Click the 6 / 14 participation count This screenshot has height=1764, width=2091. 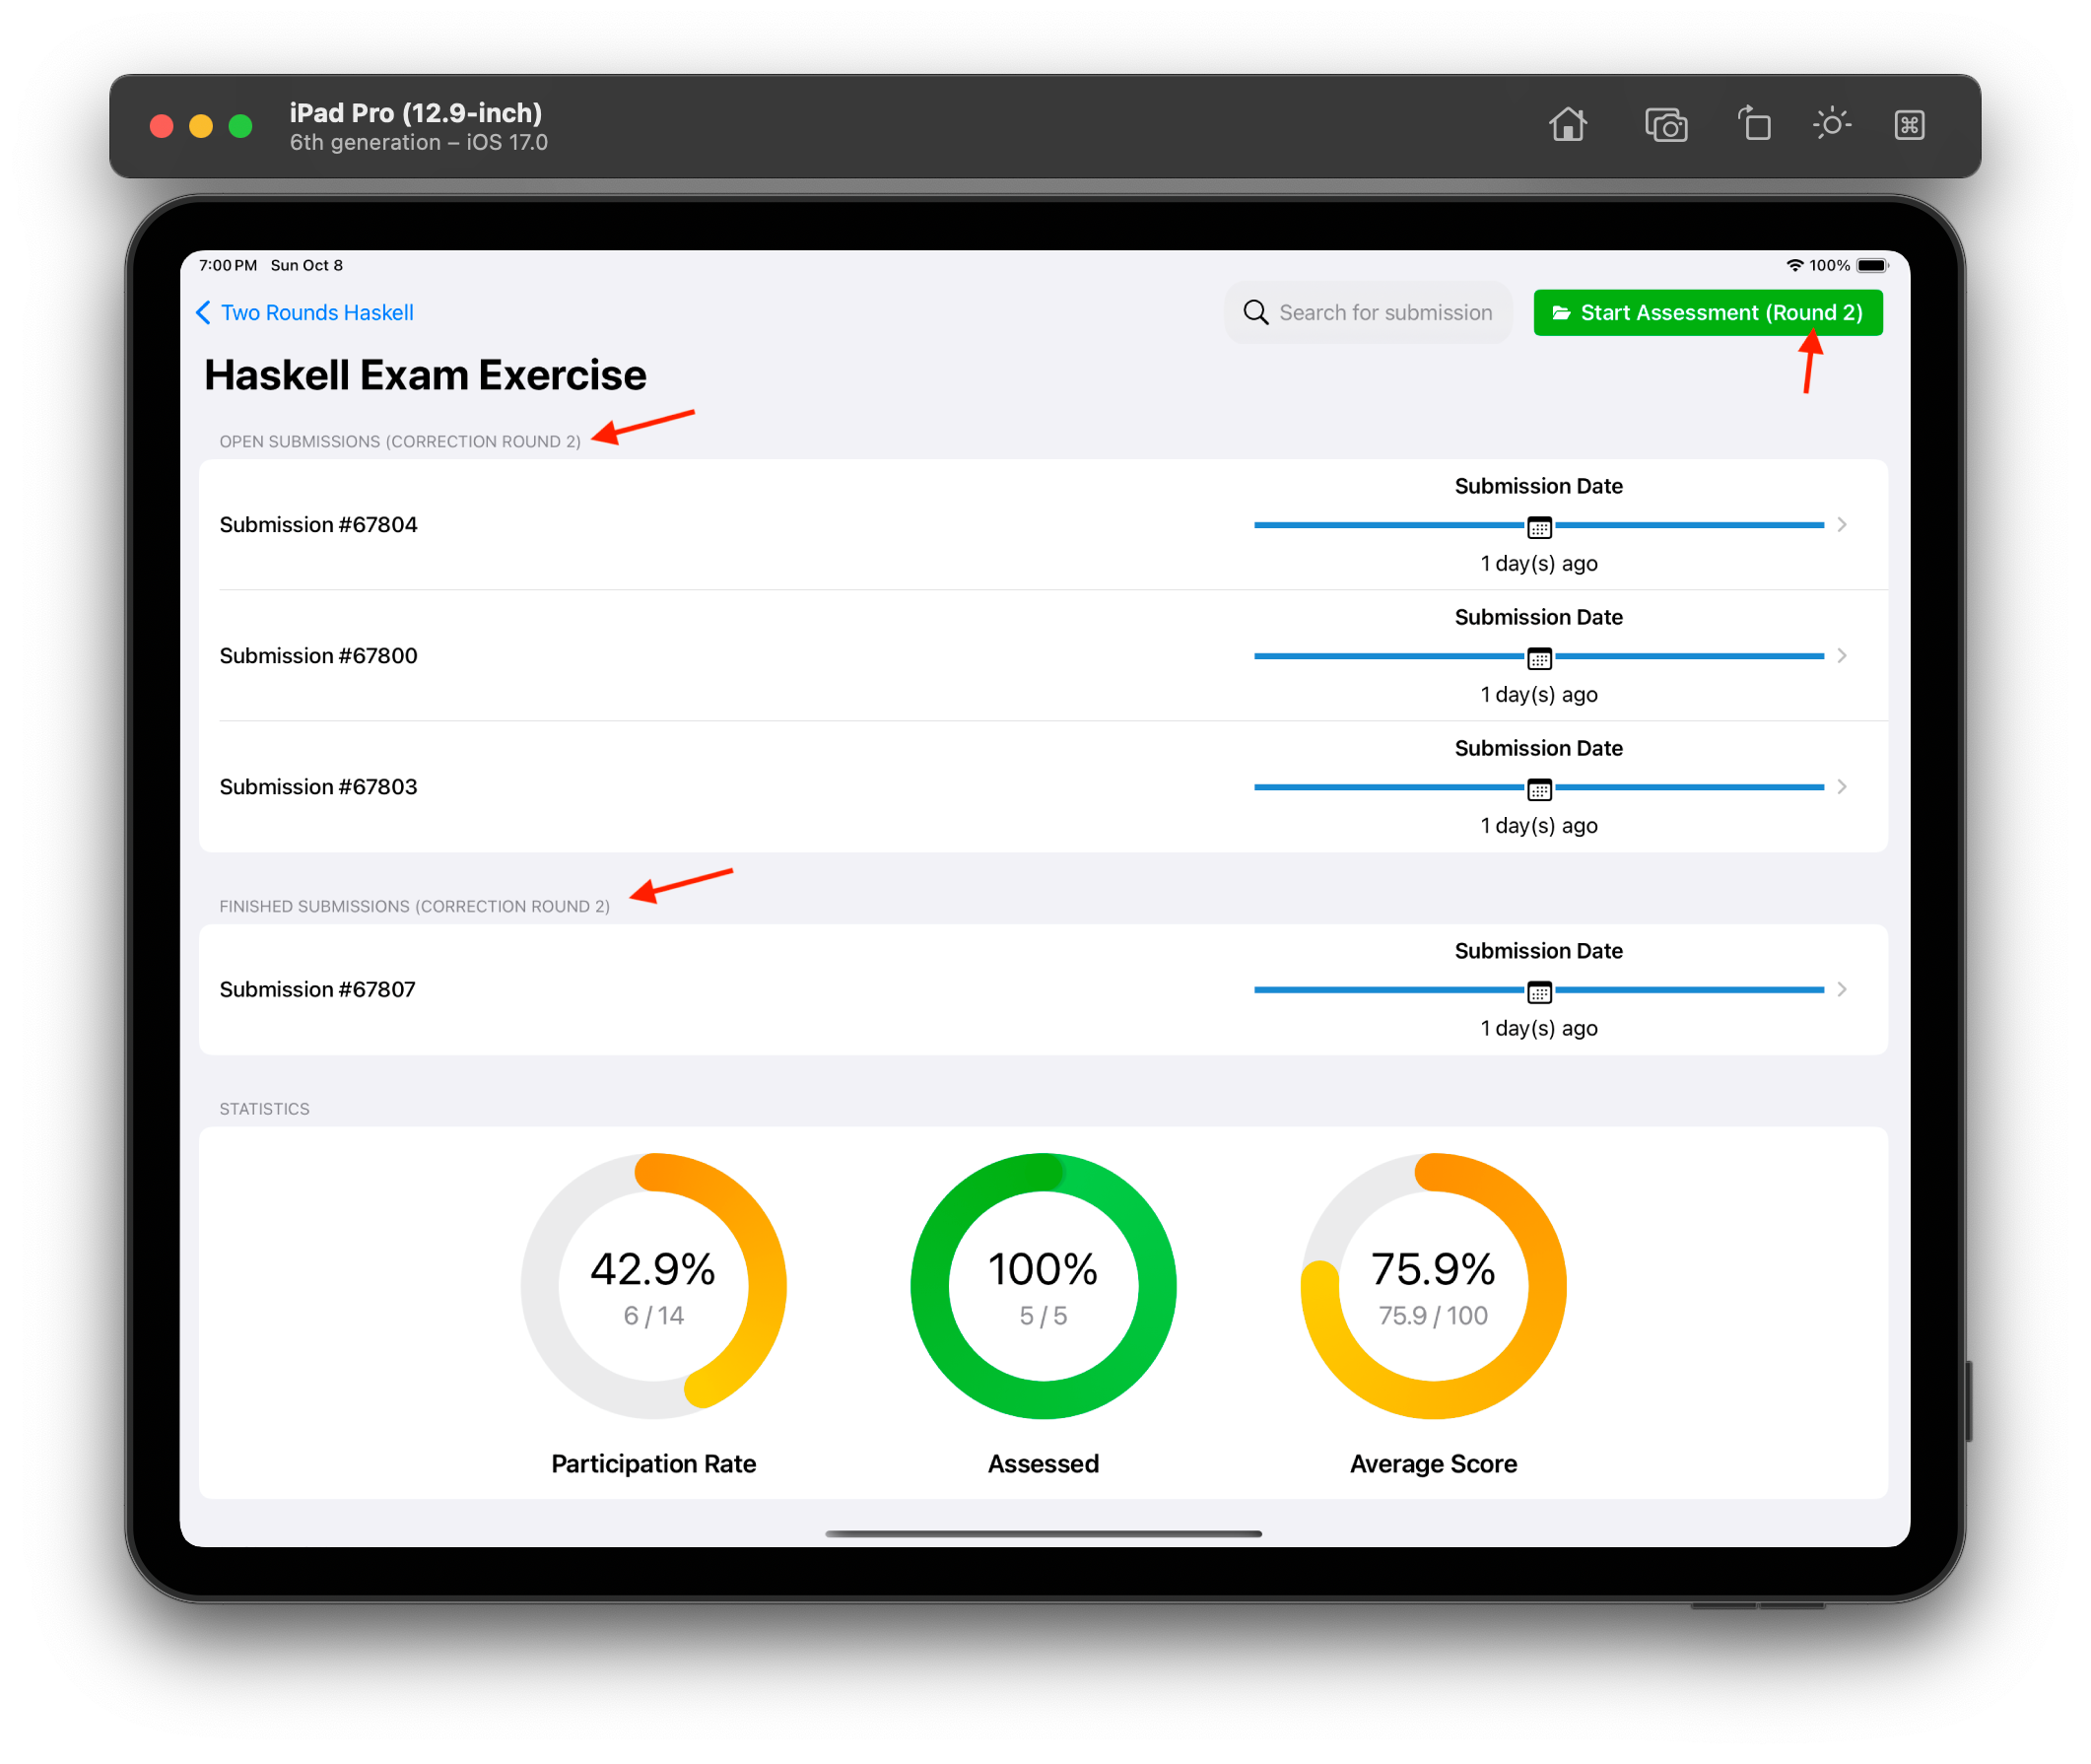(653, 1315)
